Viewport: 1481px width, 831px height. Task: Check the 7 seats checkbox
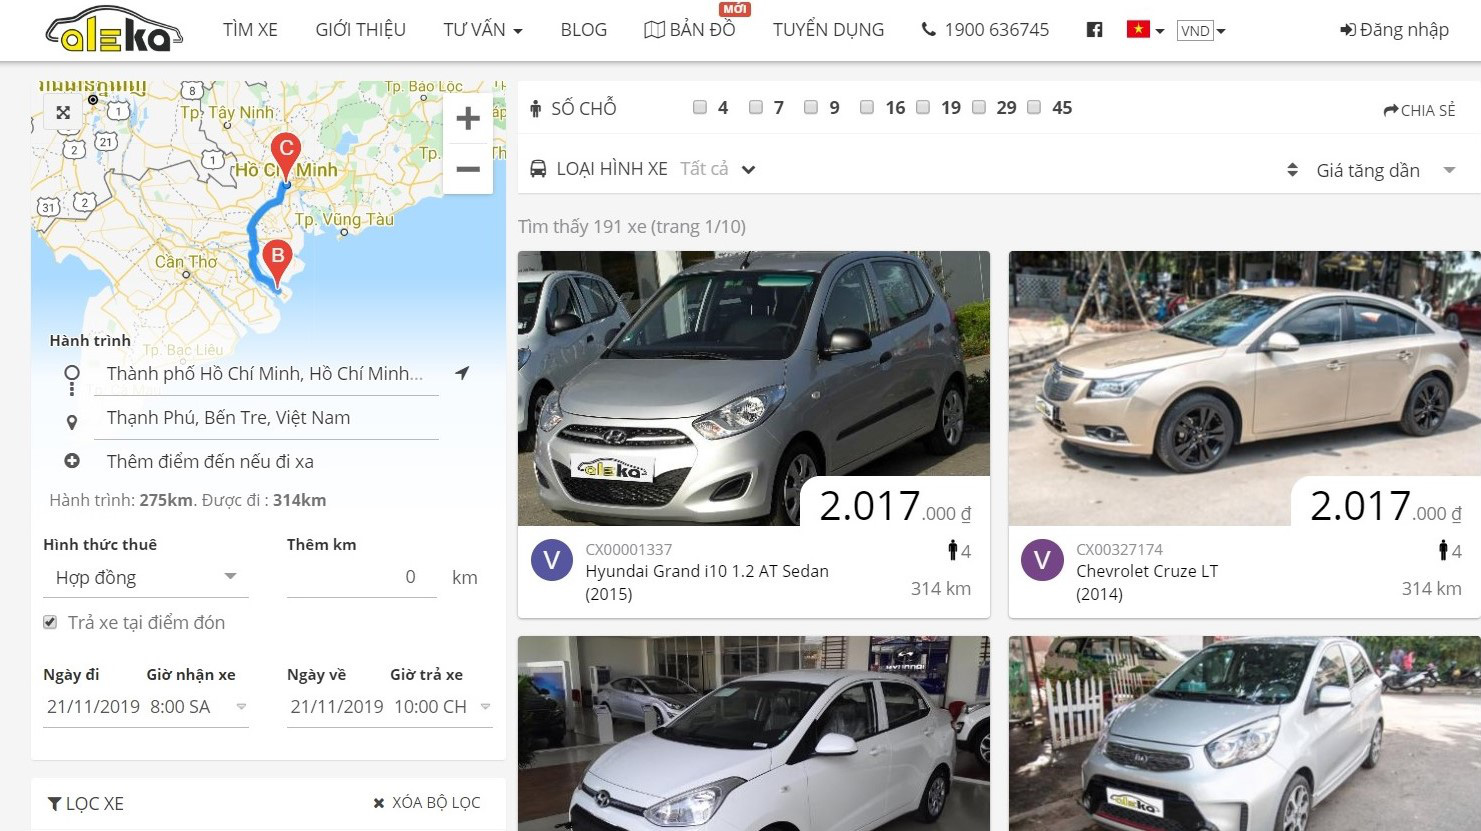click(x=756, y=107)
